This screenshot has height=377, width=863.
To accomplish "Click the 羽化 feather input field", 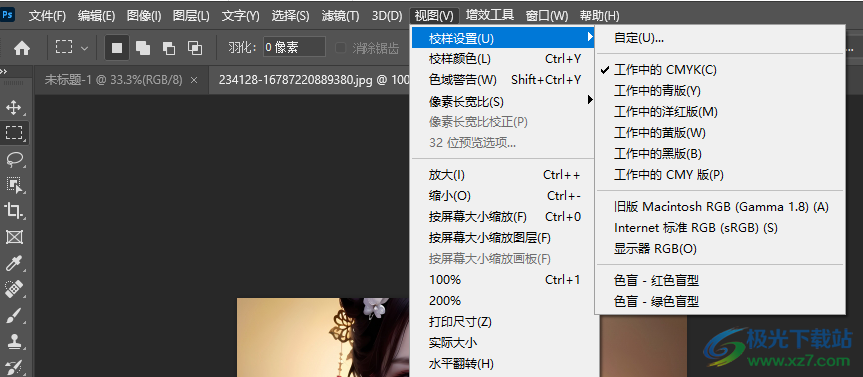I will pyautogui.click(x=294, y=48).
